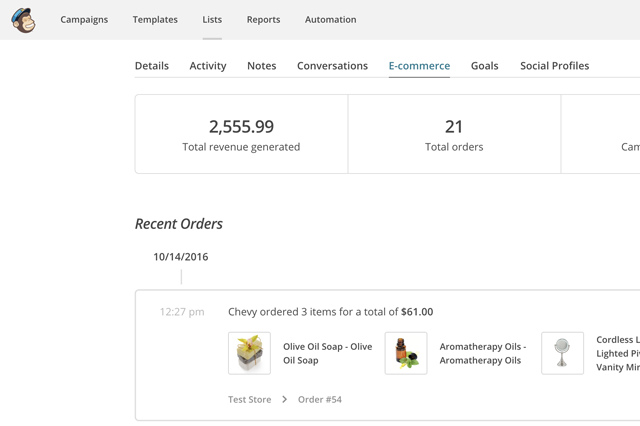The width and height of the screenshot is (640, 426).
Task: Open the Social Profiles tab
Action: pos(554,66)
